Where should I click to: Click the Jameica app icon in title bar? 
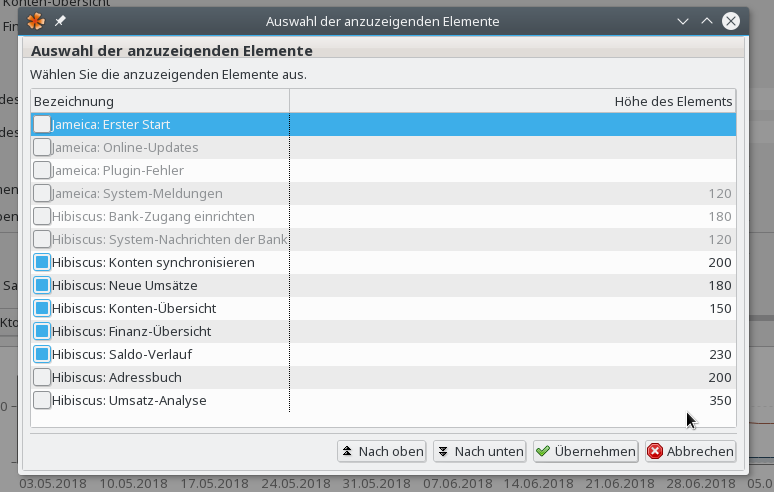(x=35, y=20)
